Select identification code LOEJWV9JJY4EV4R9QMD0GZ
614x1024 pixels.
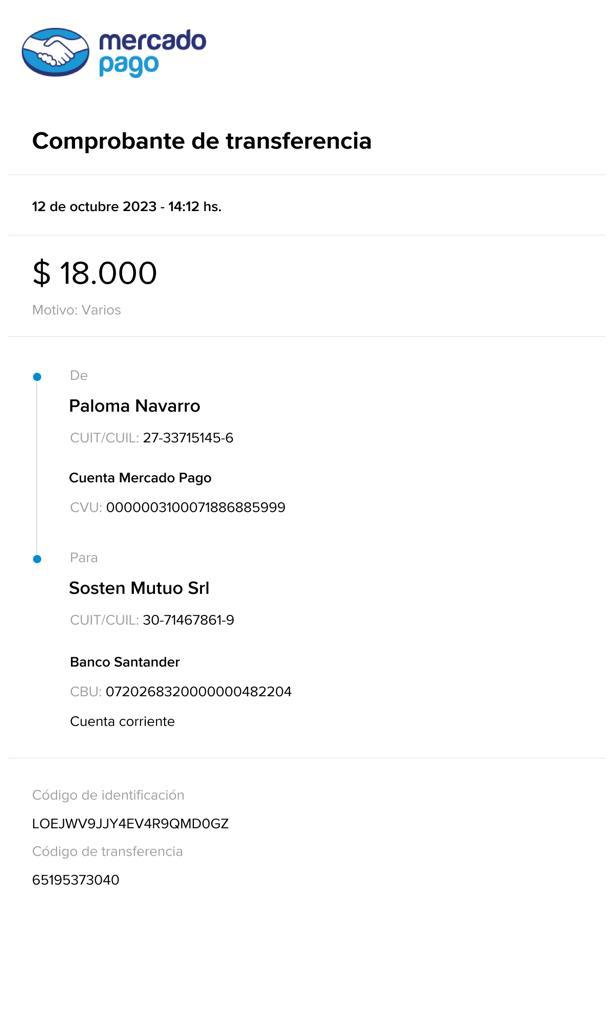pos(130,824)
